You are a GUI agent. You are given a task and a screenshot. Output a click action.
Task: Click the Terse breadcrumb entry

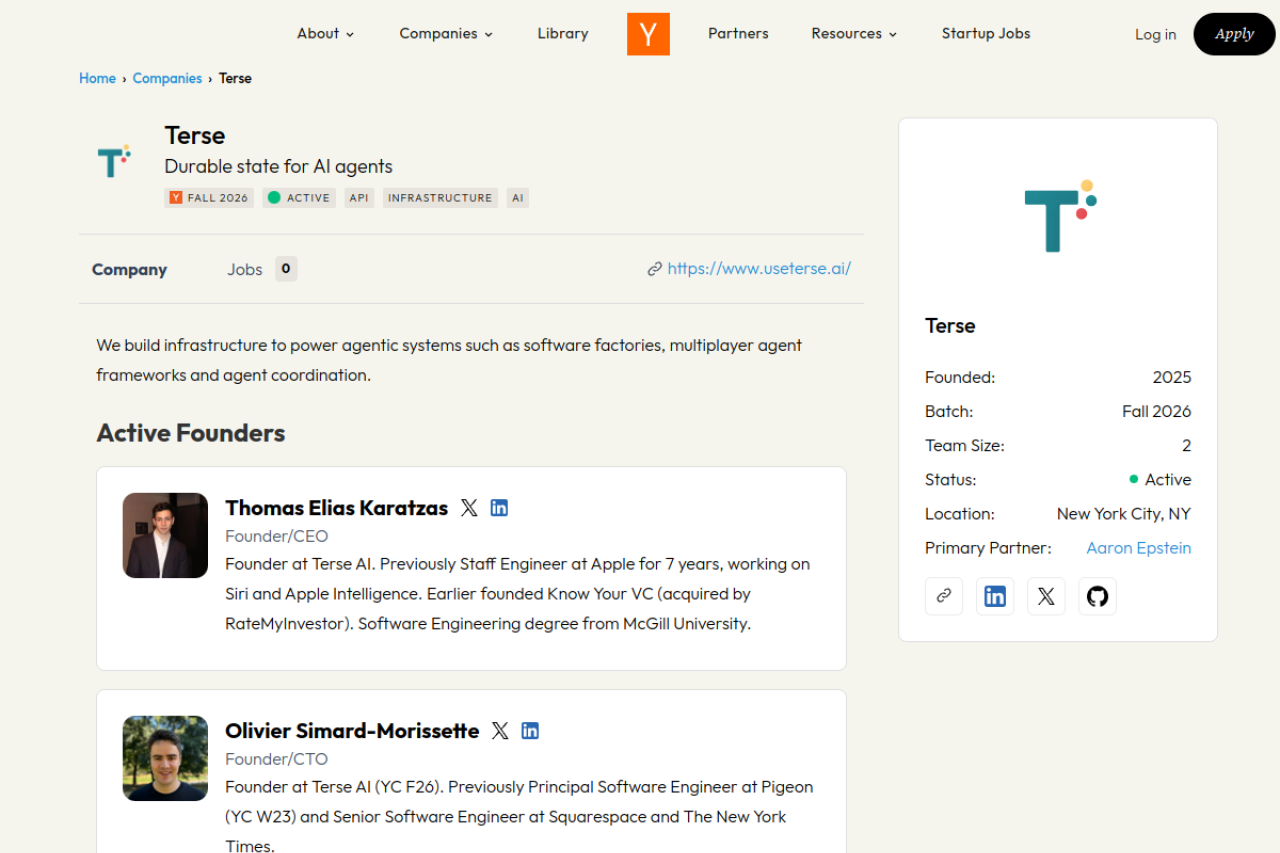[235, 78]
